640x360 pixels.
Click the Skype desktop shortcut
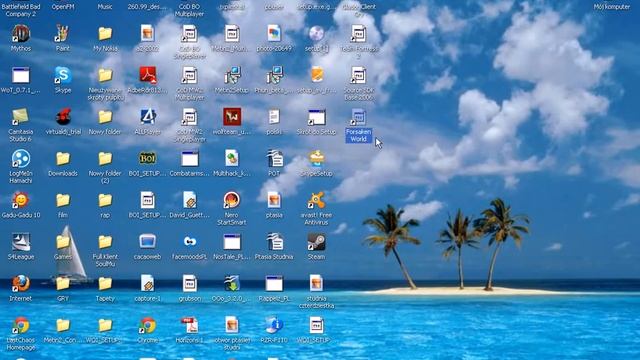tap(63, 76)
